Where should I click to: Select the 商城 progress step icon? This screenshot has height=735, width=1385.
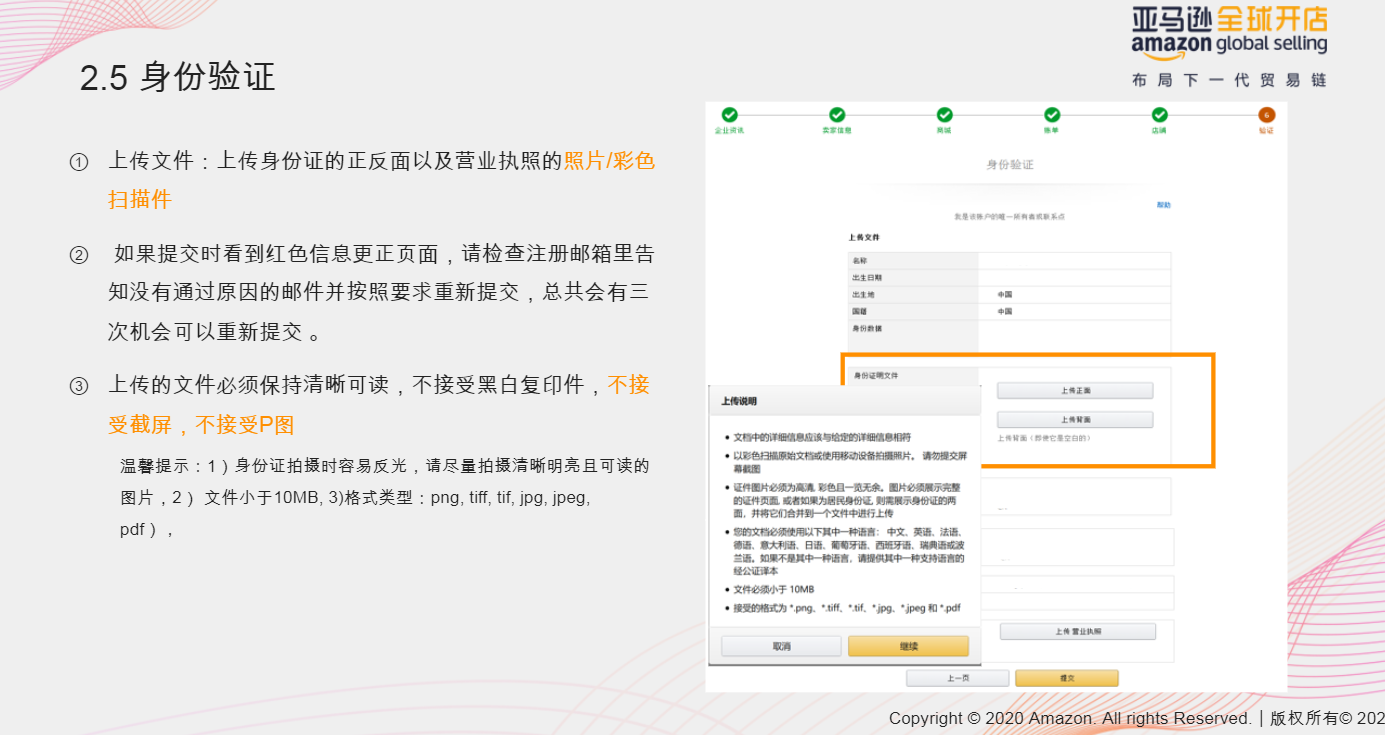coord(943,114)
